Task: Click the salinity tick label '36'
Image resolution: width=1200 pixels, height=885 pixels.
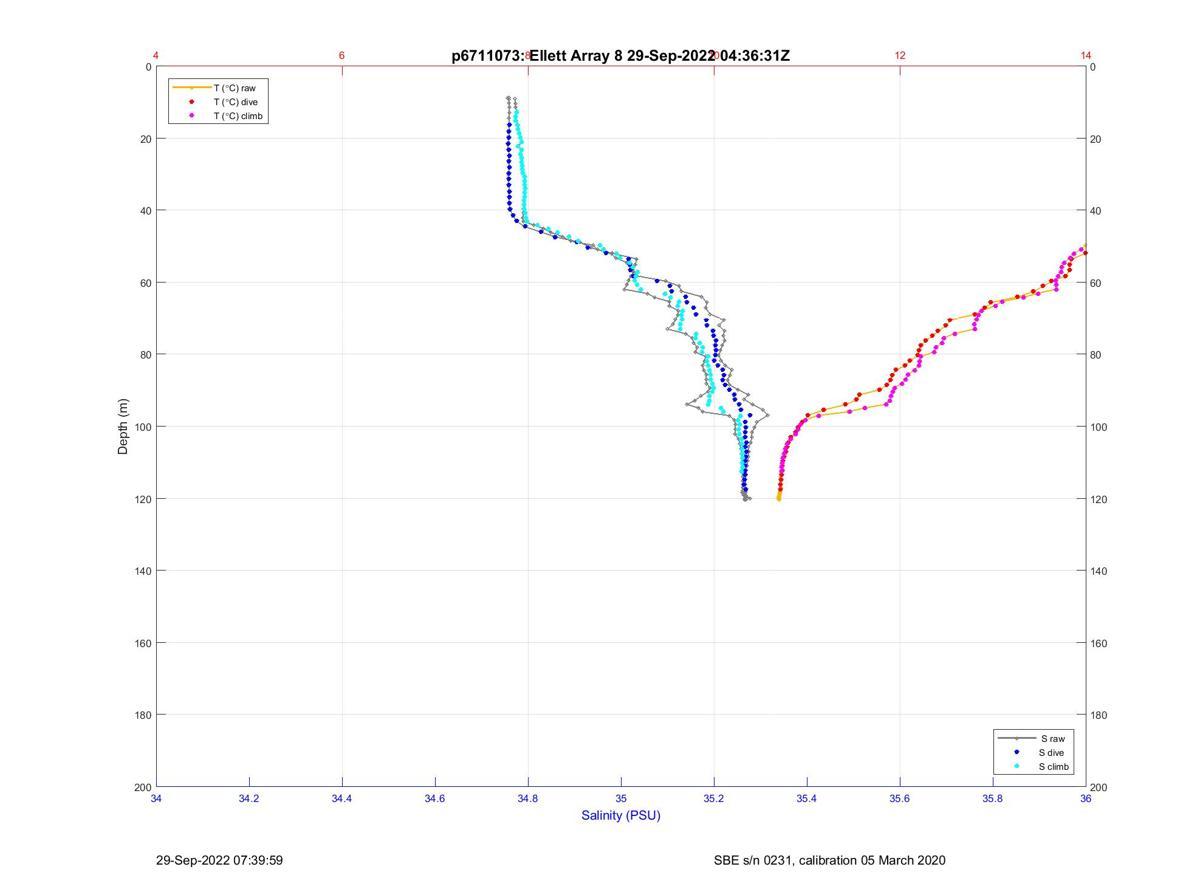Action: click(x=1085, y=798)
